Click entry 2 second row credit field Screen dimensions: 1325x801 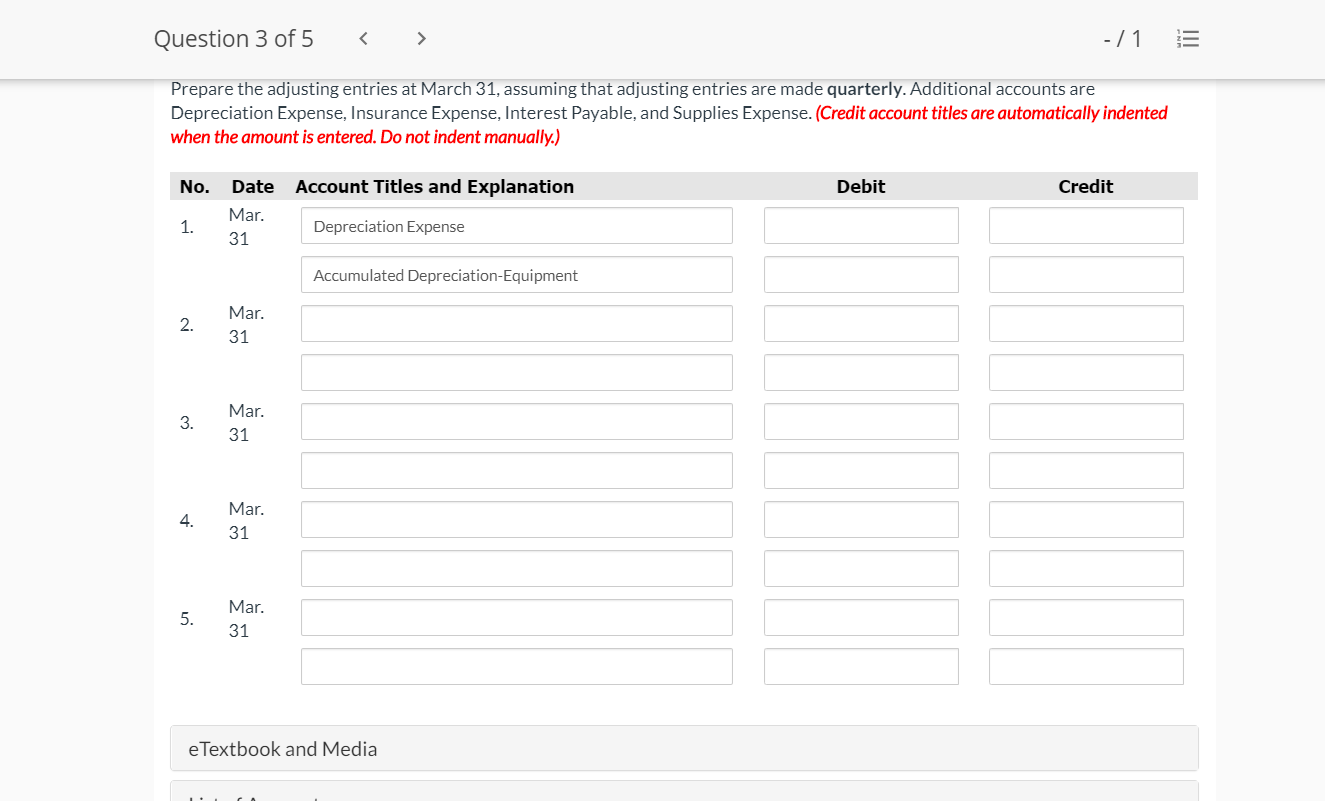pyautogui.click(x=1086, y=373)
